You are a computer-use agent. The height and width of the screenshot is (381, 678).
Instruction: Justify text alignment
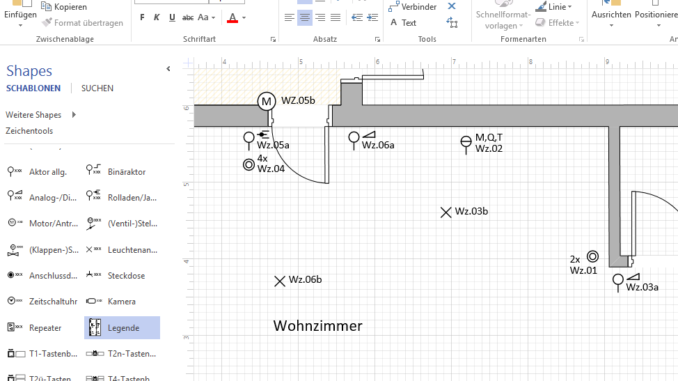point(336,18)
